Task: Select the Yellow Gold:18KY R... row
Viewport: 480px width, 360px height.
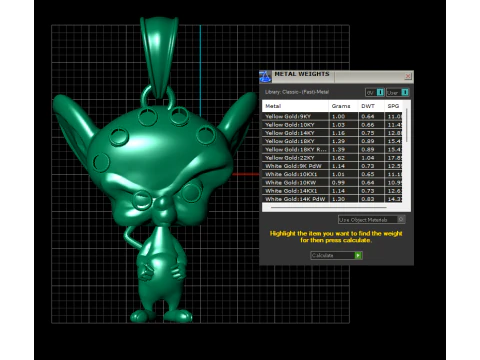Action: (x=333, y=149)
